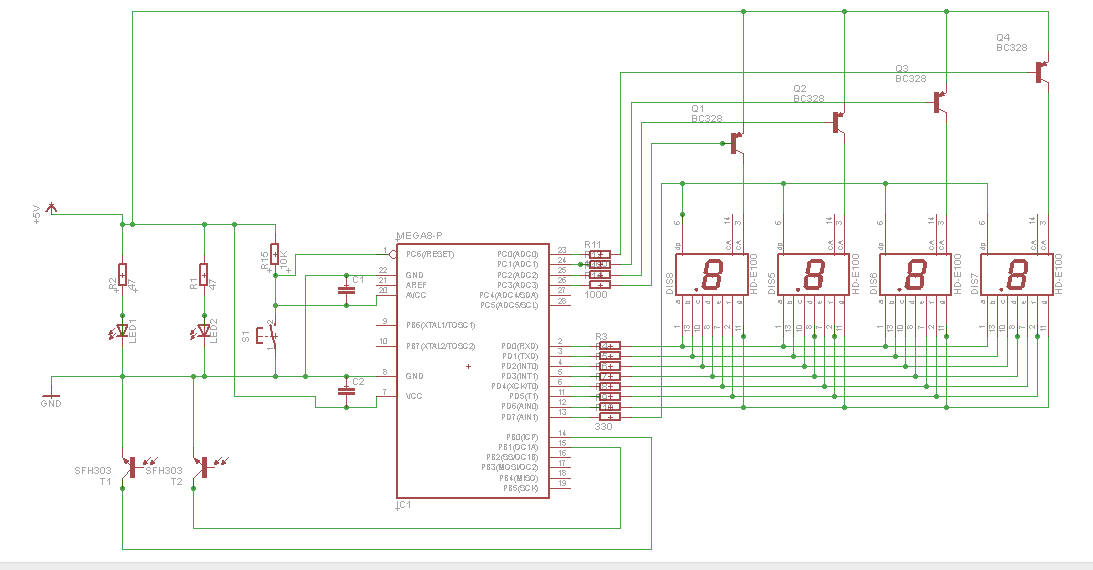This screenshot has width=1093, height=570.
Task: Select R11 array resistor on PC0 line
Action: click(x=599, y=254)
